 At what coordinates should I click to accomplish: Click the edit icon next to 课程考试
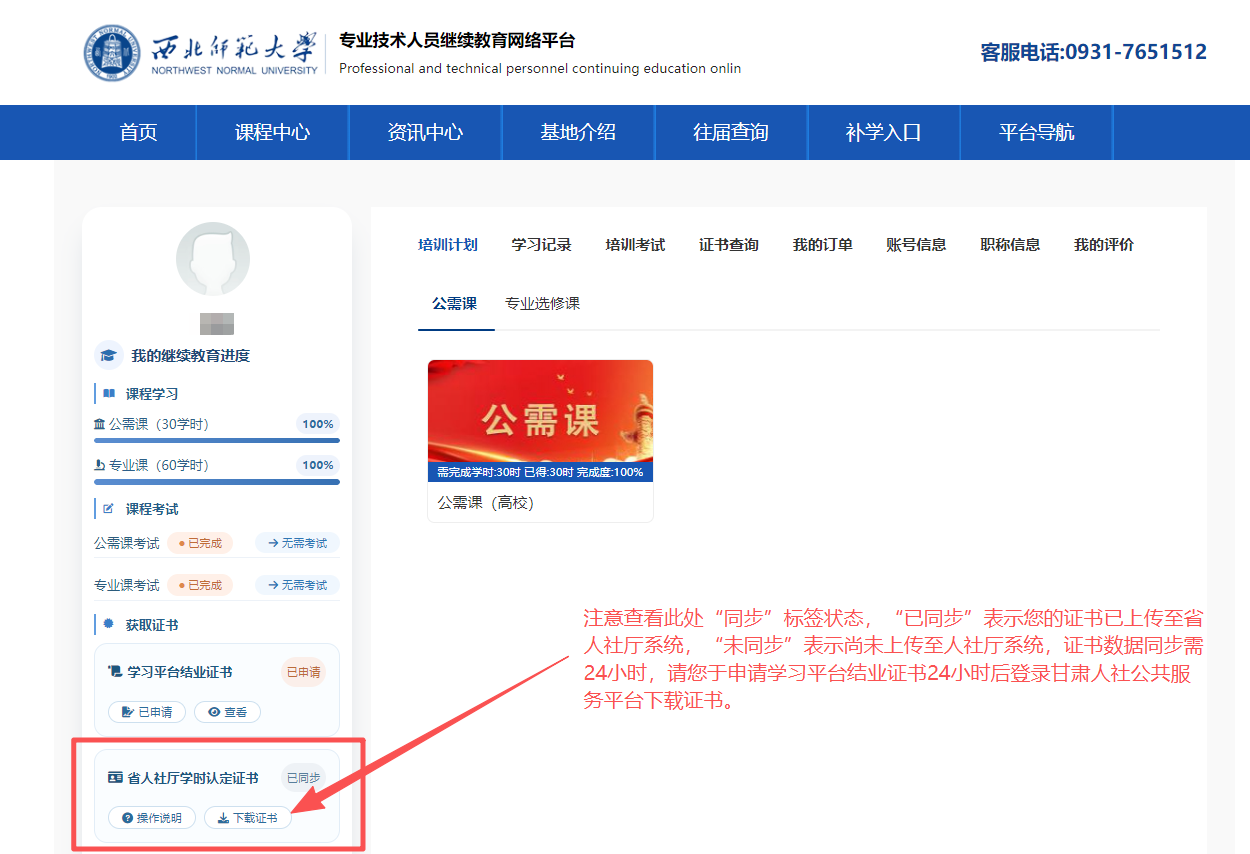[x=109, y=509]
